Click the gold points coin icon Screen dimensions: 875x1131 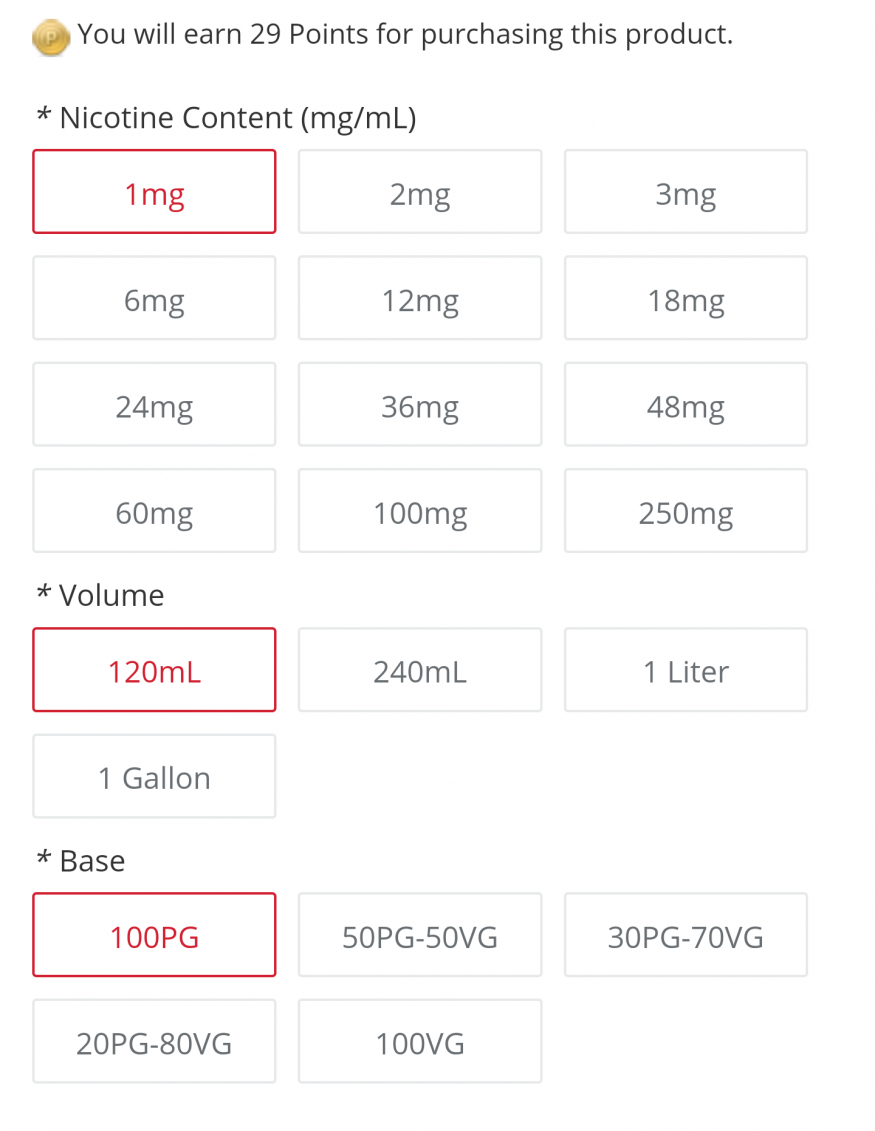tap(51, 38)
